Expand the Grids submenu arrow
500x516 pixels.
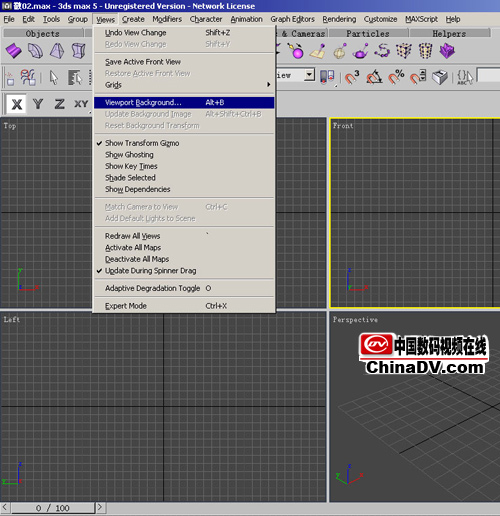point(268,85)
